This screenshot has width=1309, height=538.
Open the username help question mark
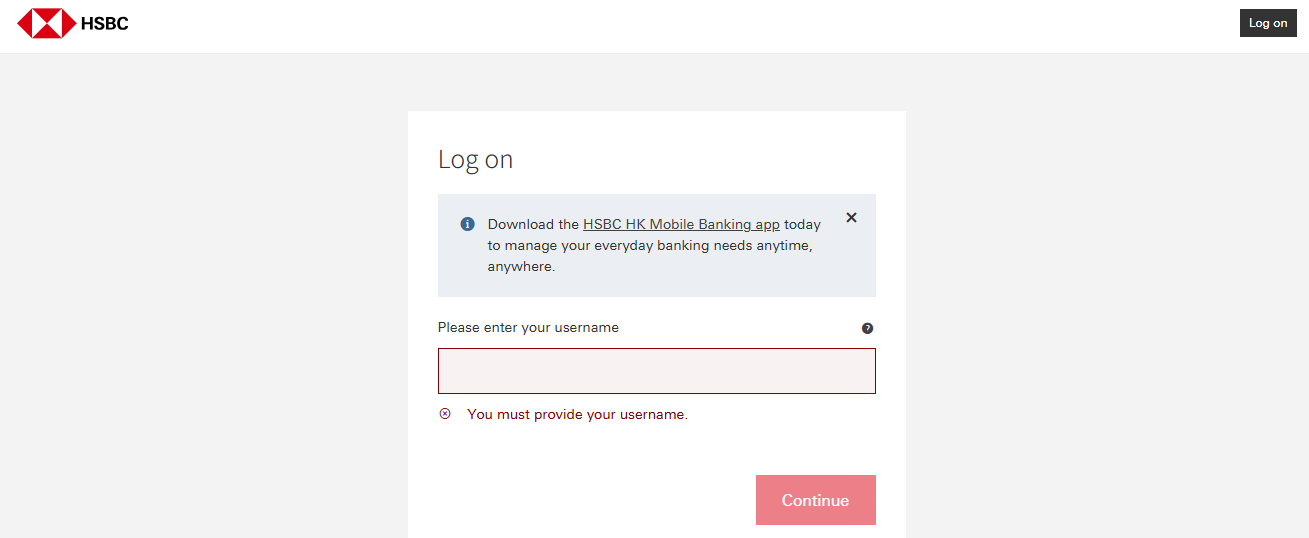coord(867,328)
